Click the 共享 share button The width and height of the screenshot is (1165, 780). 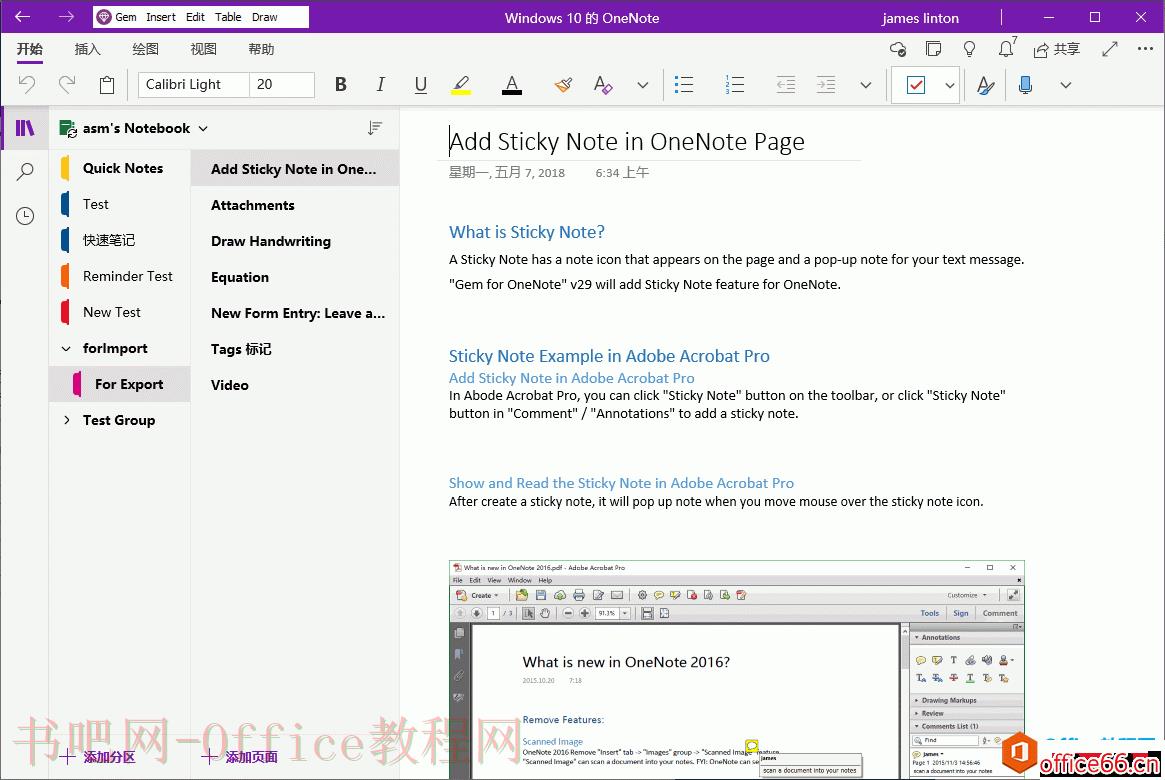click(1057, 49)
